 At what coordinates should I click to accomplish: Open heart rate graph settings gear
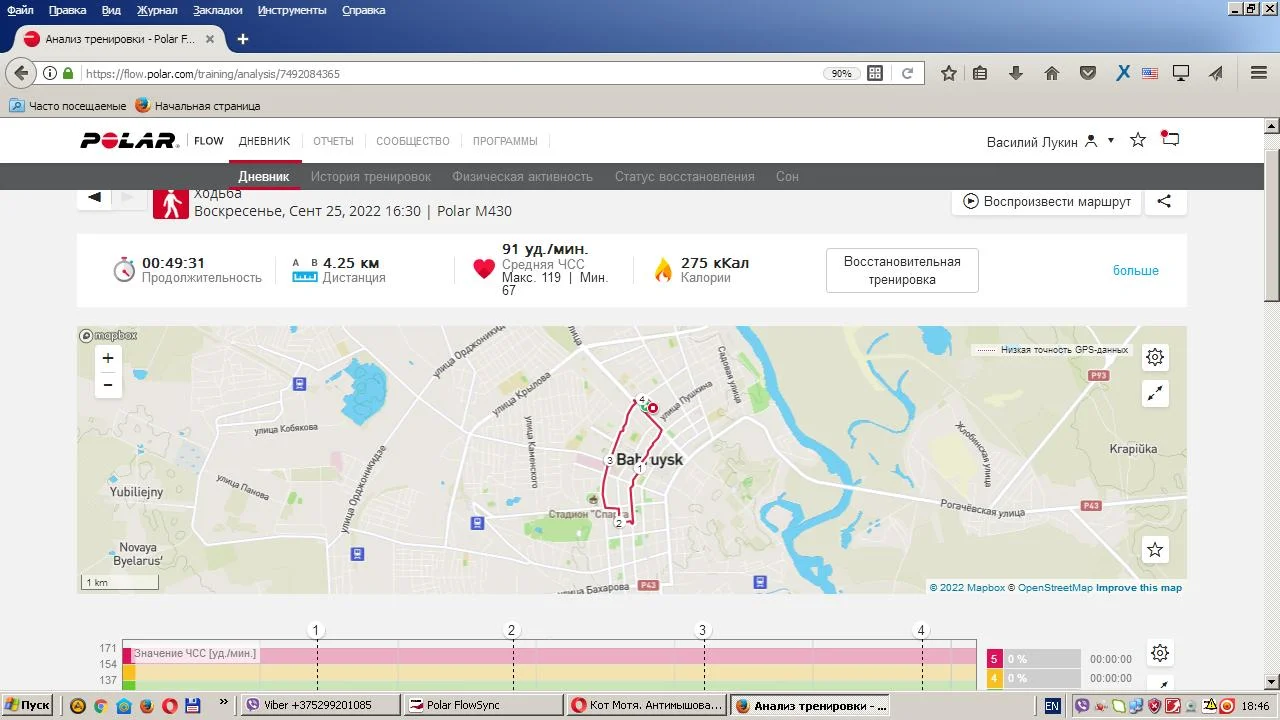(x=1159, y=653)
